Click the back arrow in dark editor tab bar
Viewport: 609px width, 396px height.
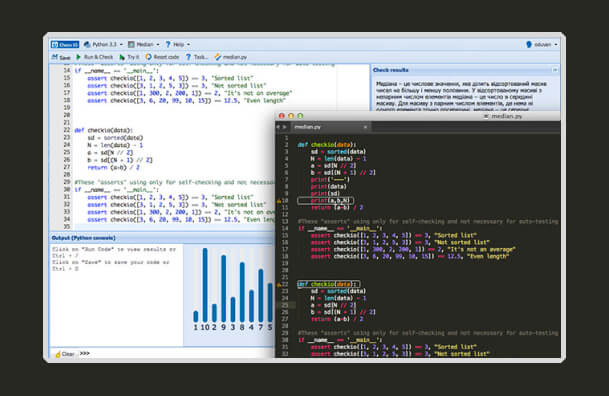(x=278, y=127)
